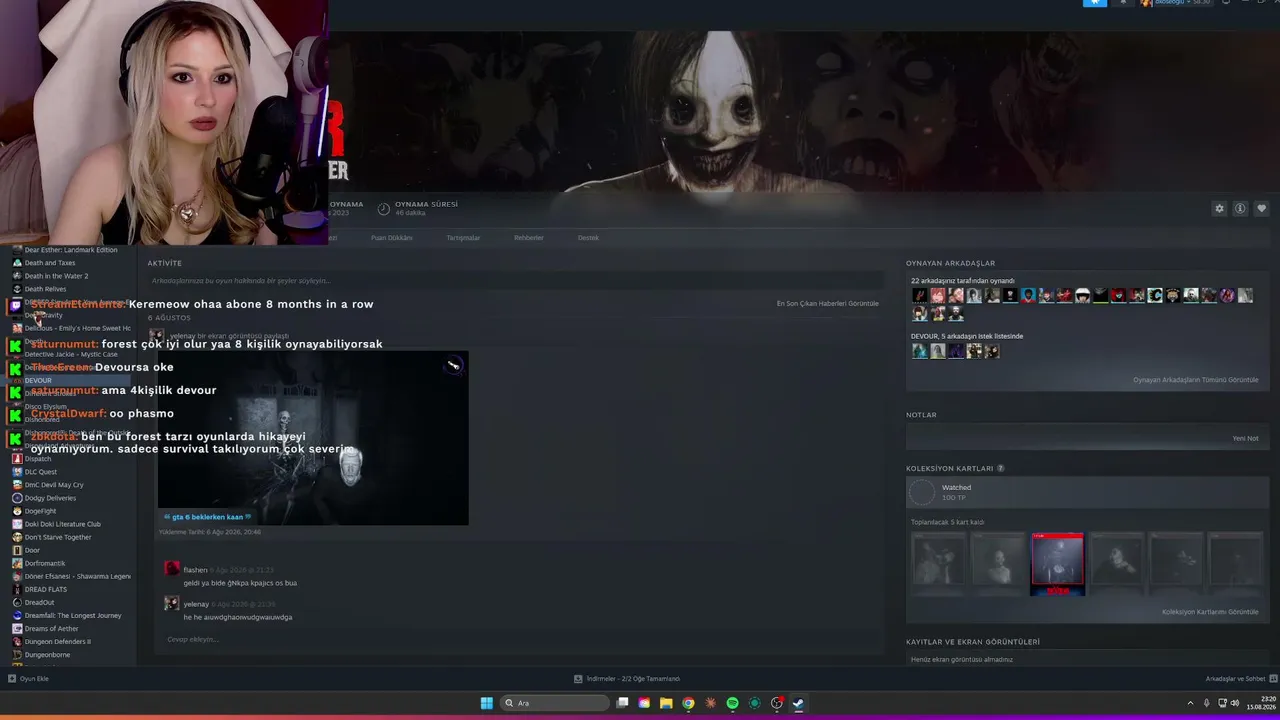Open Dungeon Defenders II entry
Image resolution: width=1280 pixels, height=720 pixels.
tap(58, 641)
